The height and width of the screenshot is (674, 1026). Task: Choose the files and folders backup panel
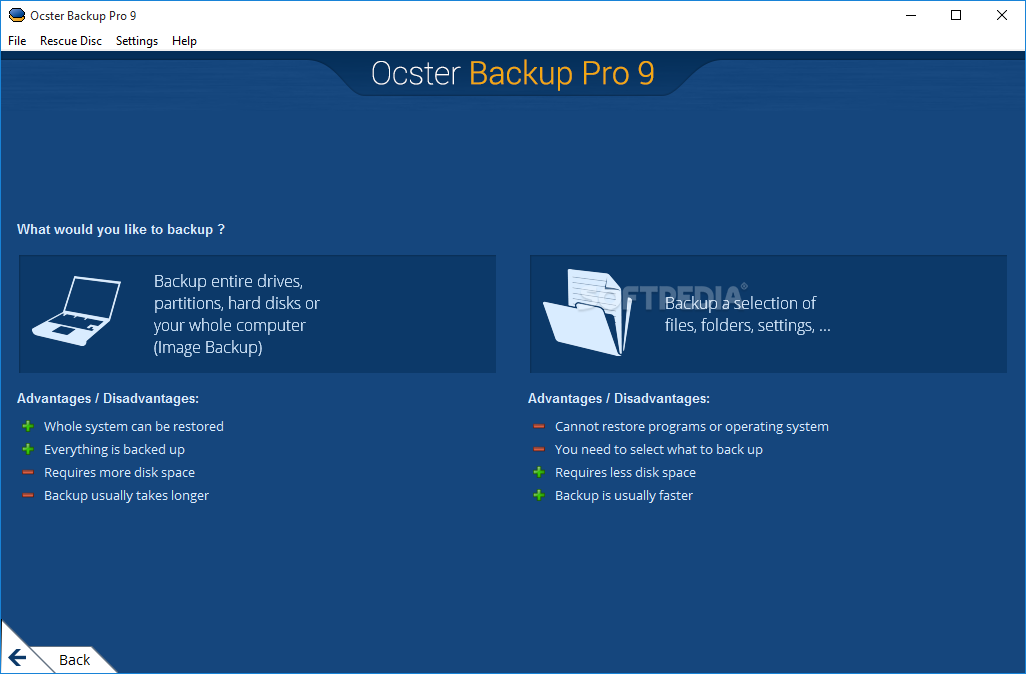[768, 314]
